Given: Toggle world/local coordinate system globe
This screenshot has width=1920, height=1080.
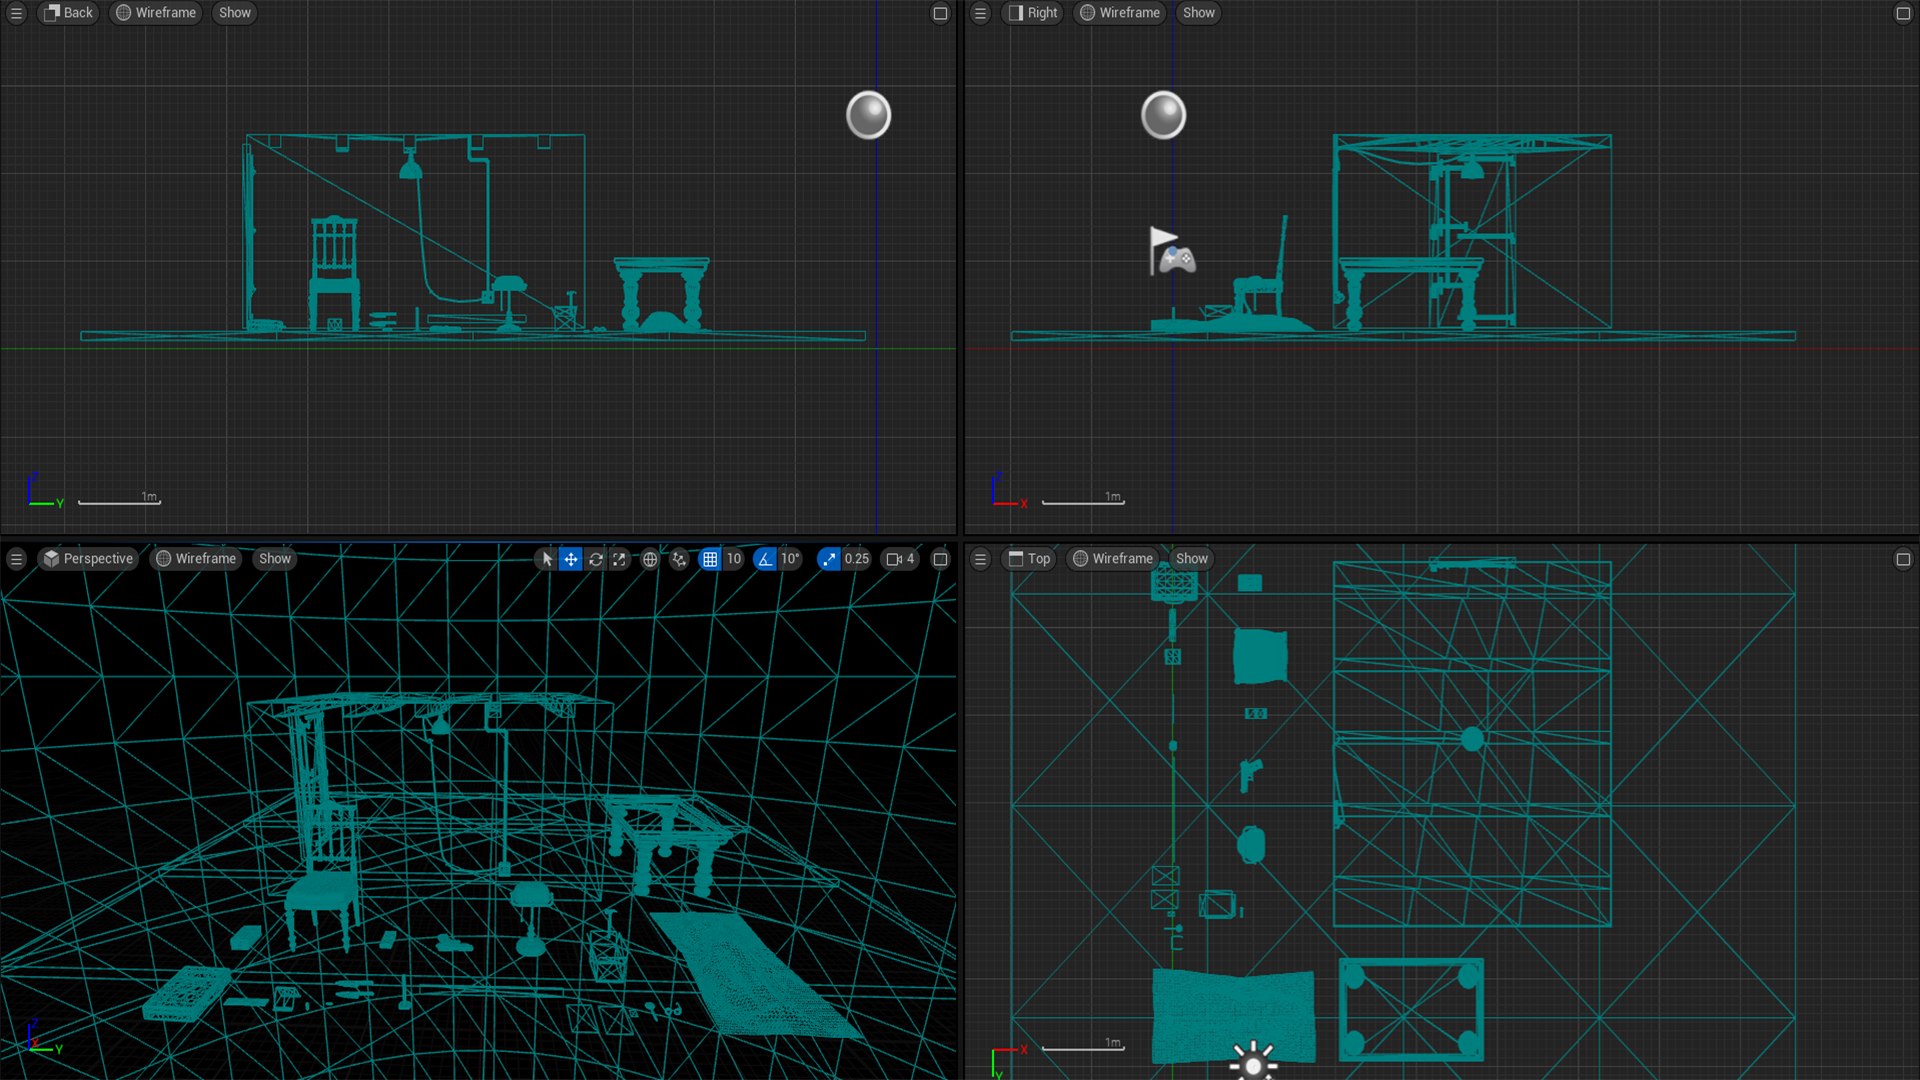Looking at the screenshot, I should tap(650, 559).
